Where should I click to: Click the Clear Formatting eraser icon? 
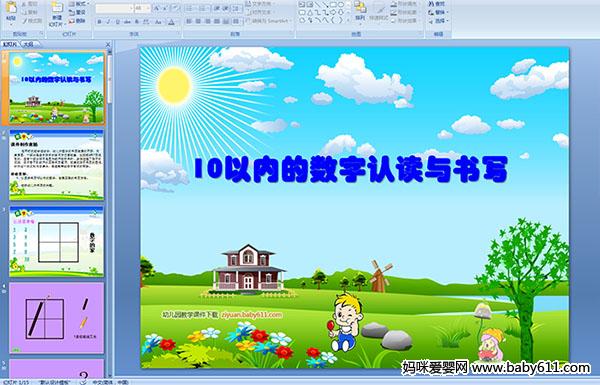click(176, 8)
